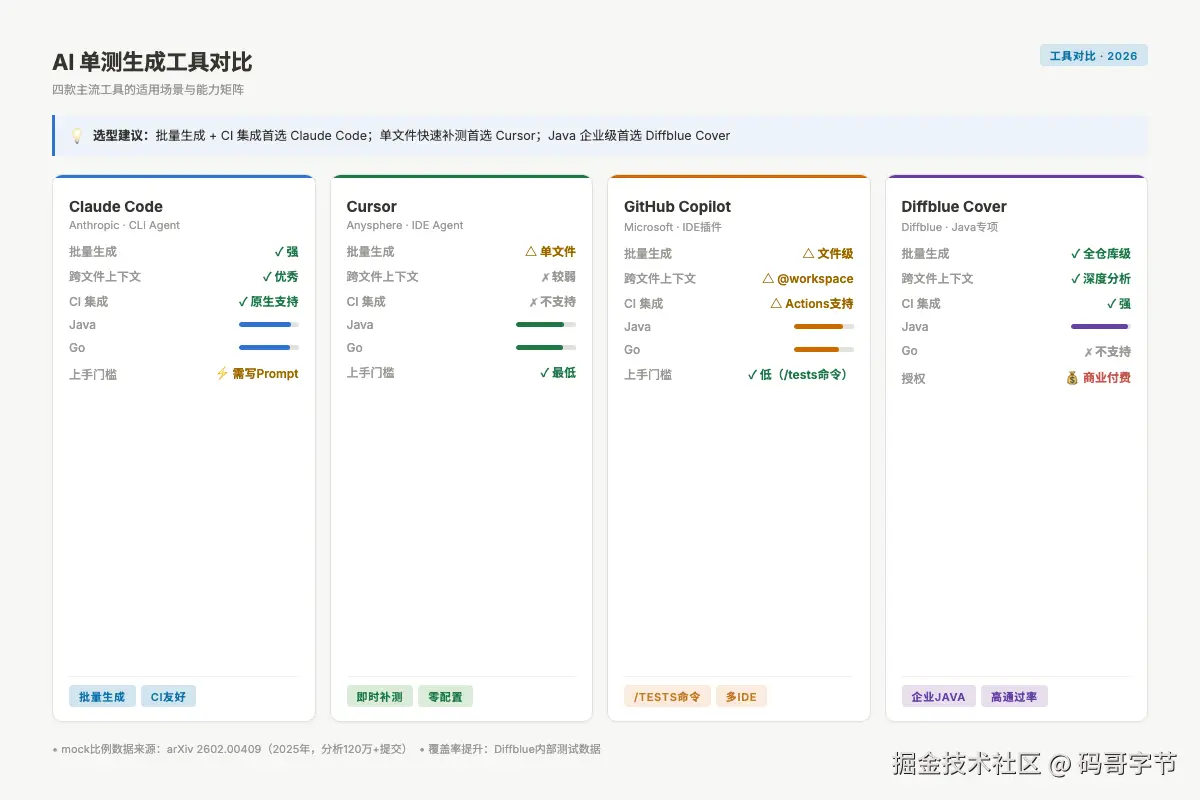Click the CI友好 tag
Viewport: 1200px width, 800px height.
(168, 697)
